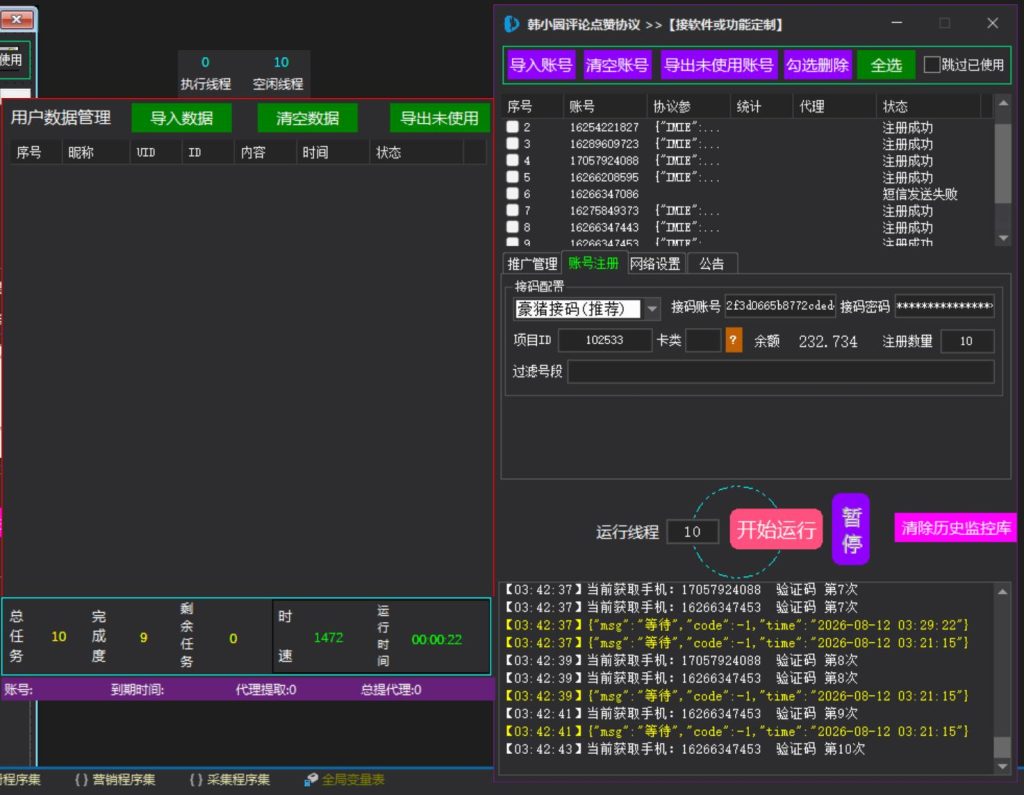The width and height of the screenshot is (1024, 795).
Task: Click the 空闲线程 counter label
Action: click(x=278, y=84)
